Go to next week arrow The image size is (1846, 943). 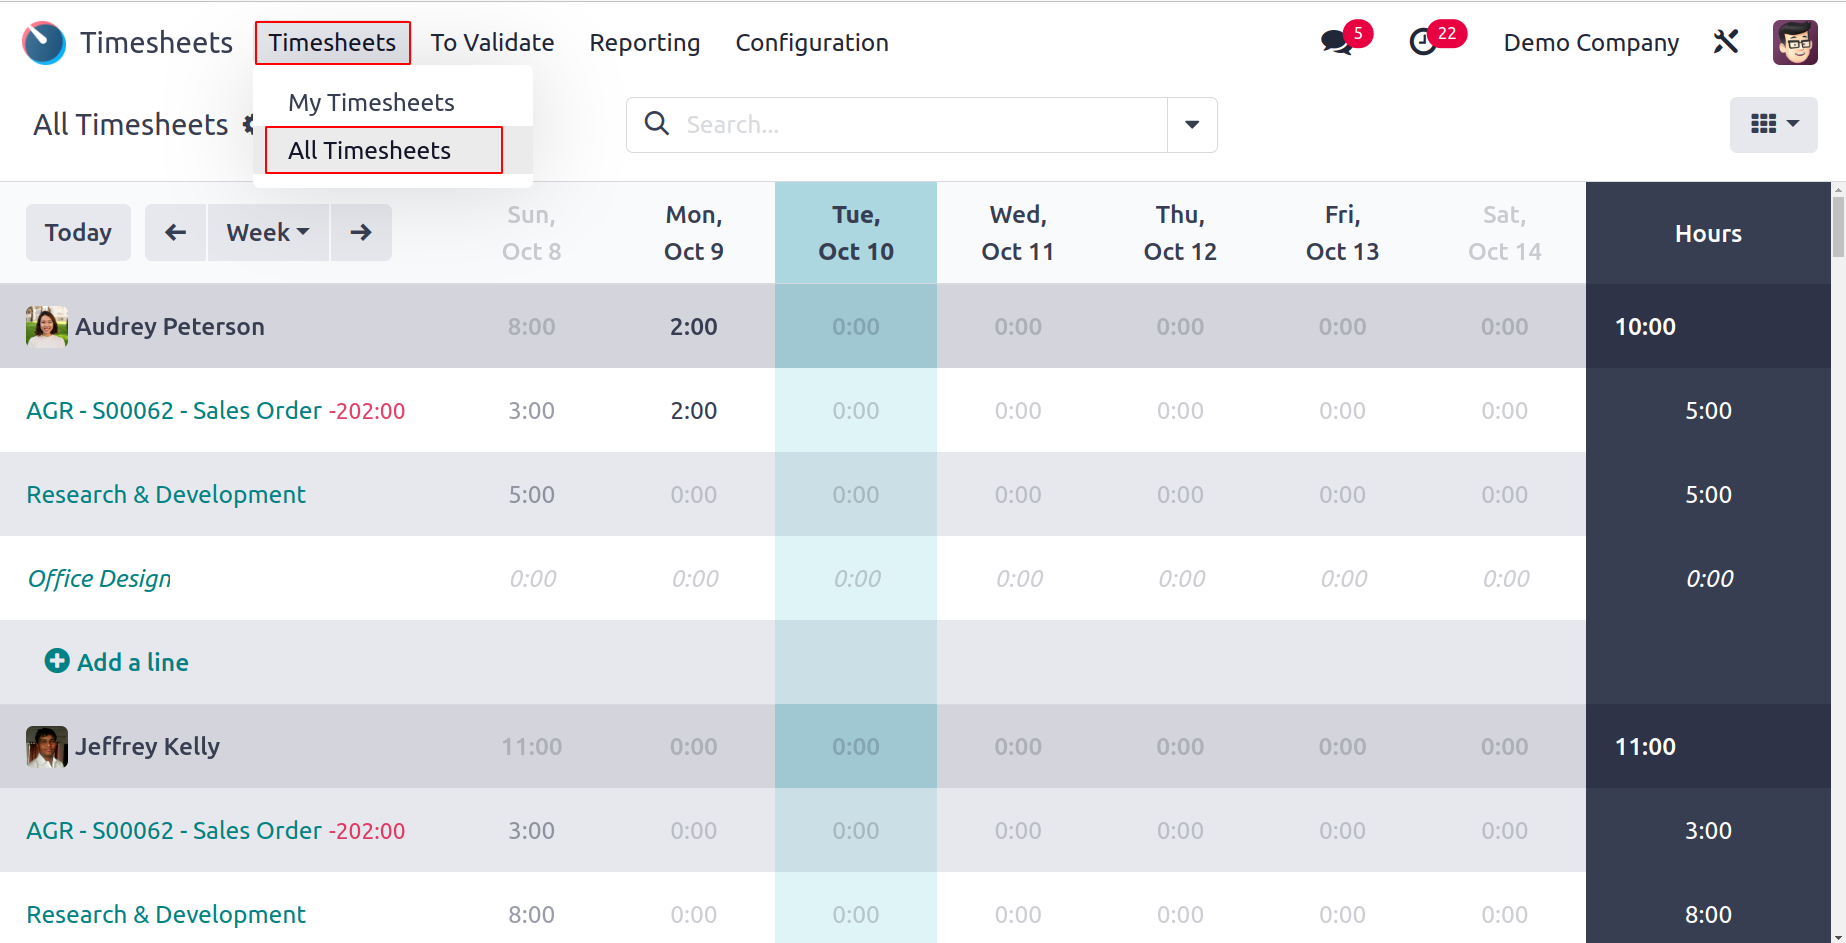pos(361,233)
